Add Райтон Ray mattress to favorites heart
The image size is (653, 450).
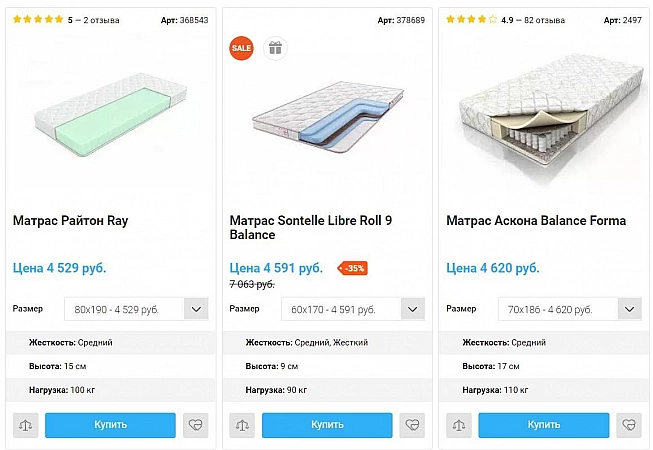point(196,425)
